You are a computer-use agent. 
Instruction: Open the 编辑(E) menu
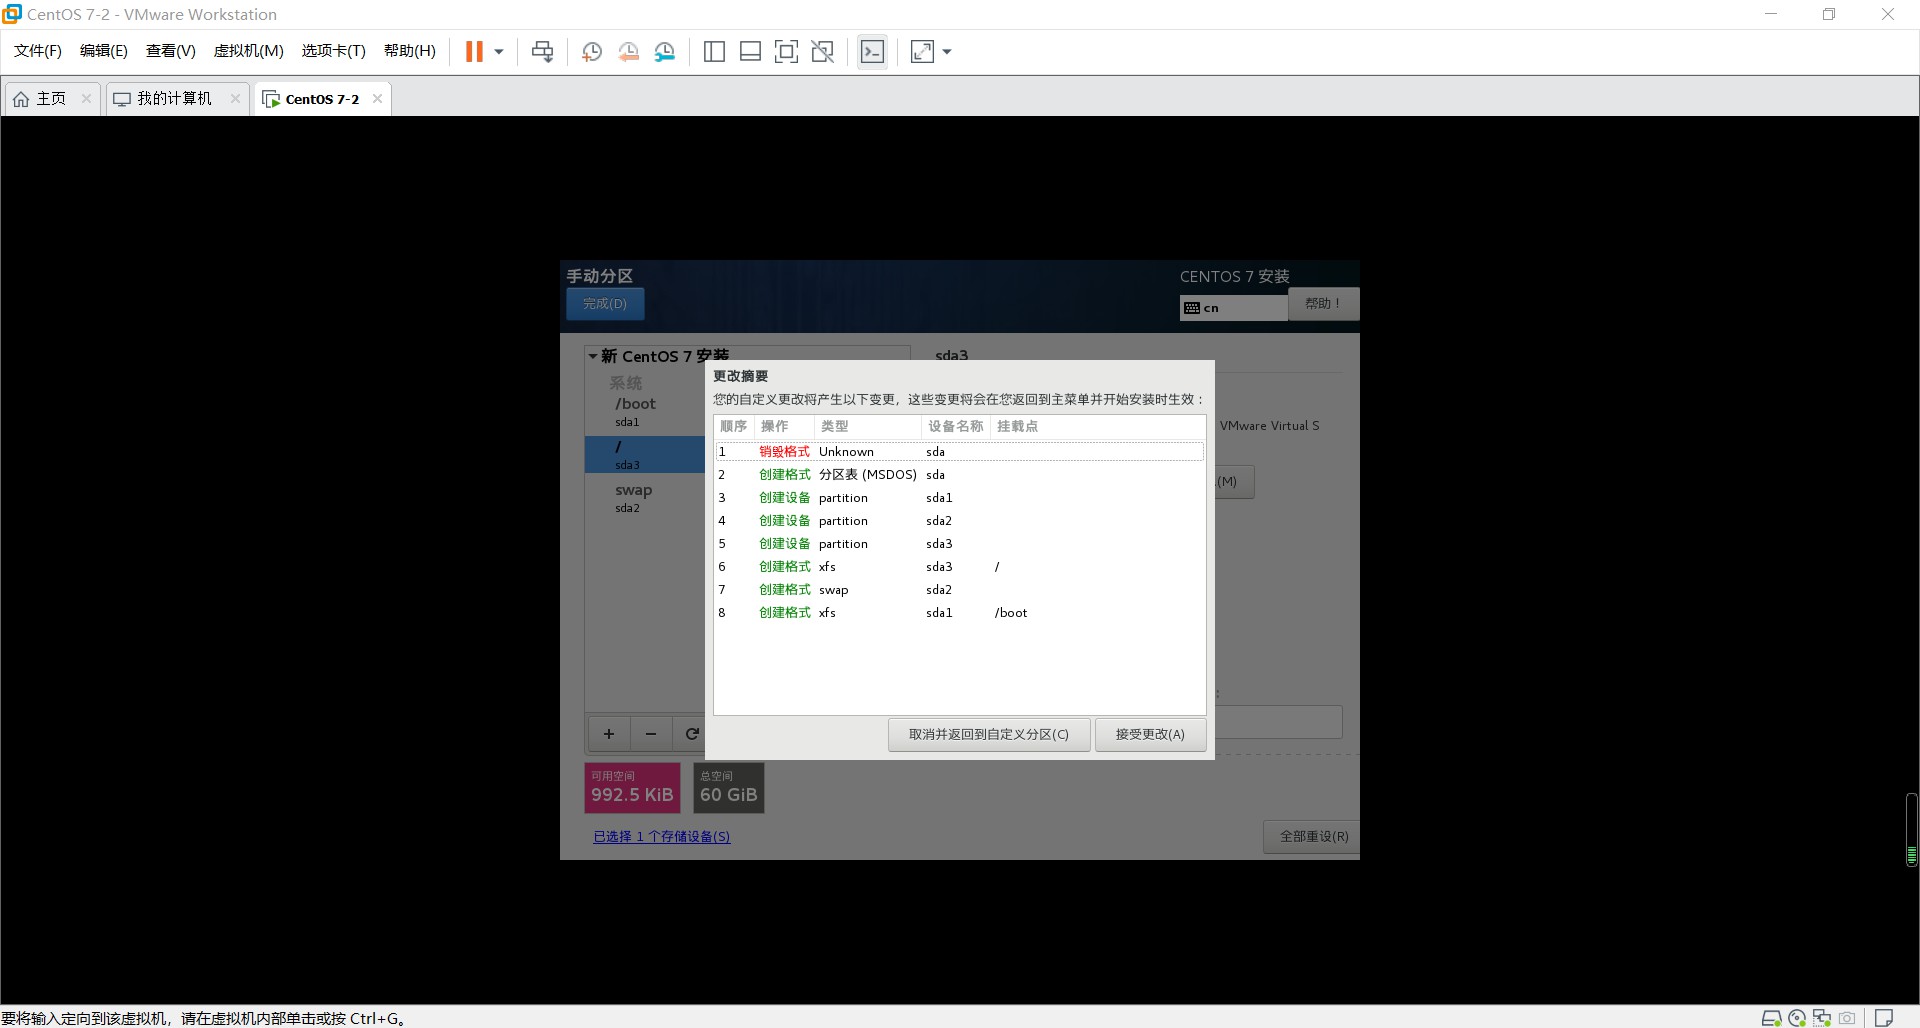coord(104,51)
